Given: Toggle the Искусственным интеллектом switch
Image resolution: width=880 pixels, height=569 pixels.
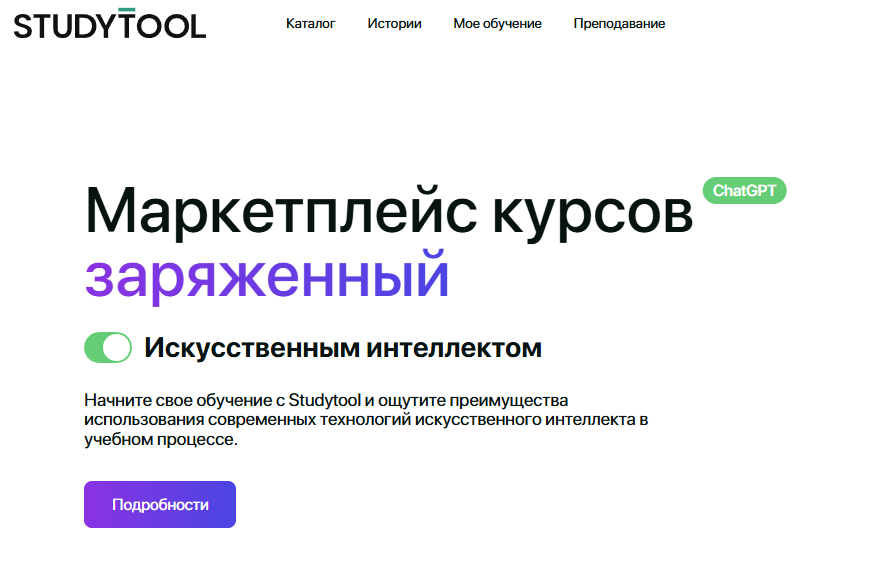Looking at the screenshot, I should 108,347.
